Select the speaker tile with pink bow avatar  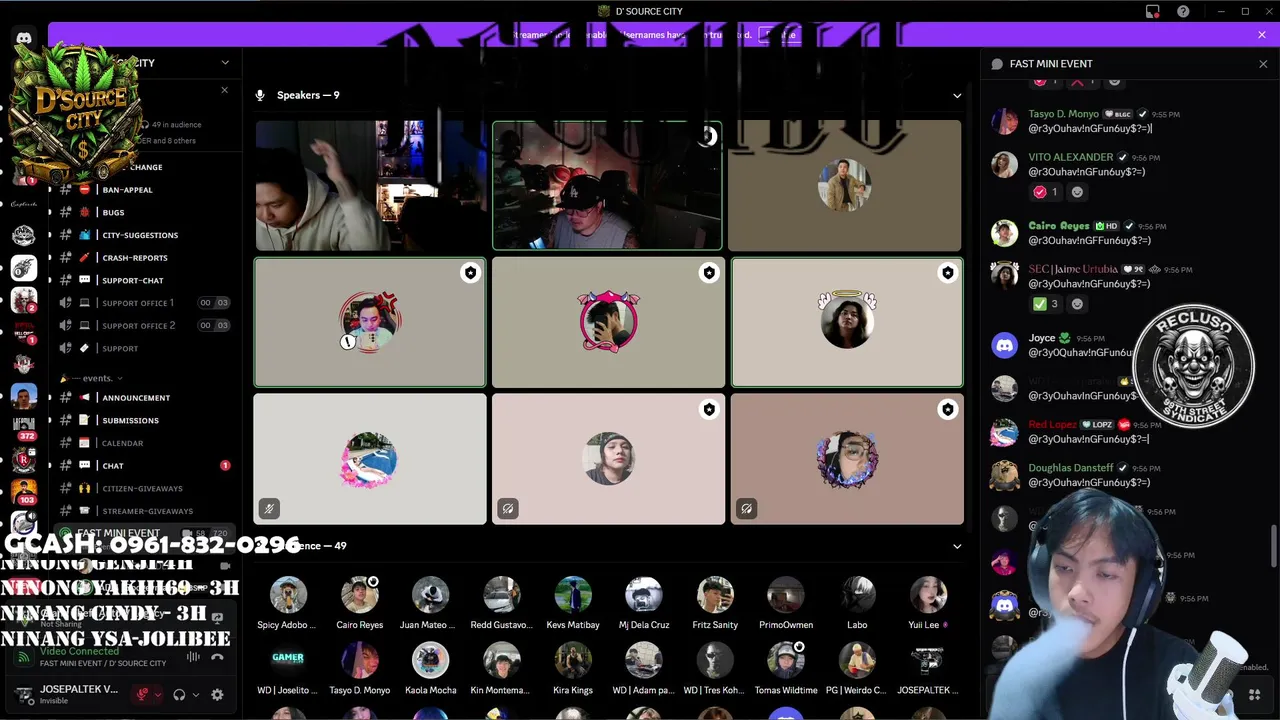608,322
